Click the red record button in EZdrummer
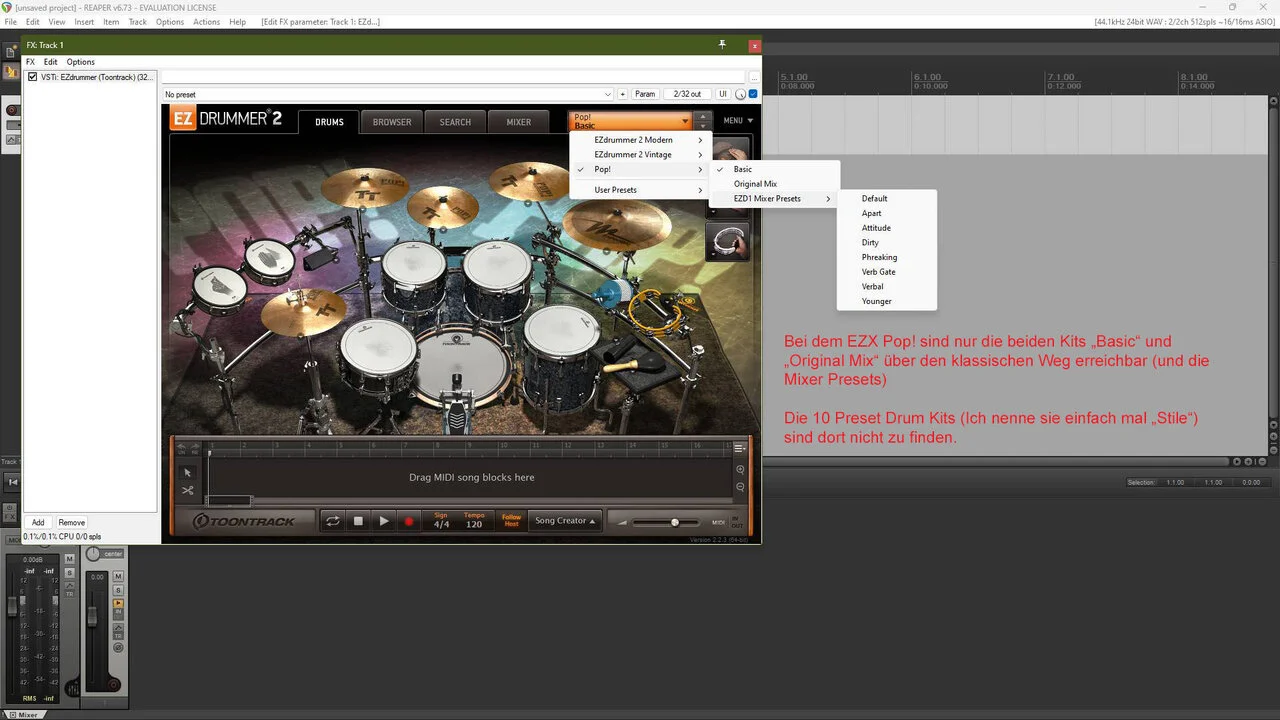Viewport: 1280px width, 720px height. point(408,521)
